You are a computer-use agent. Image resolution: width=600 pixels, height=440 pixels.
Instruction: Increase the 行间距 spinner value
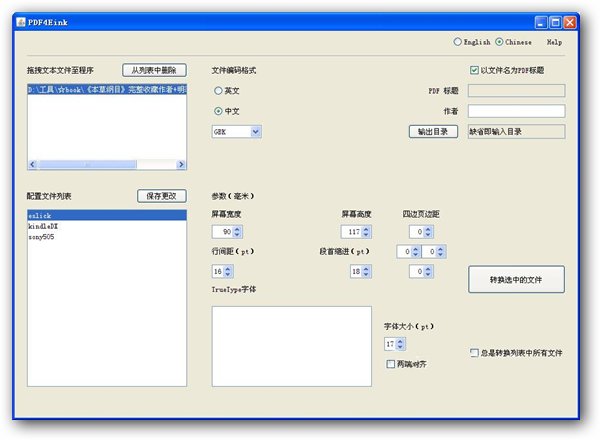click(227, 268)
